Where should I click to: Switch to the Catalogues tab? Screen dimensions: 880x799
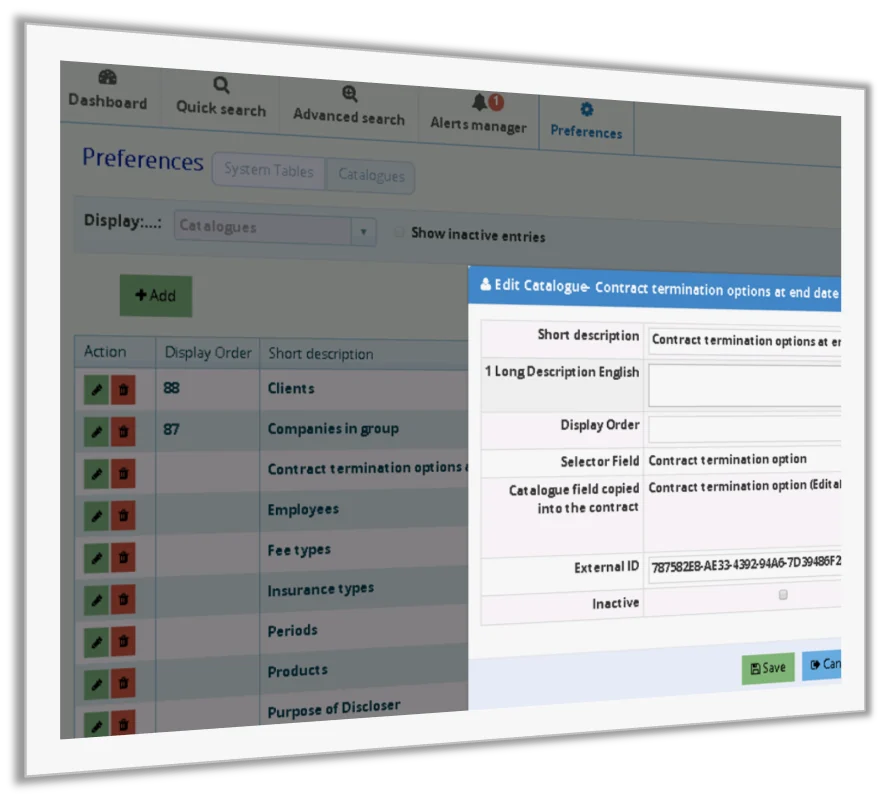tap(371, 176)
